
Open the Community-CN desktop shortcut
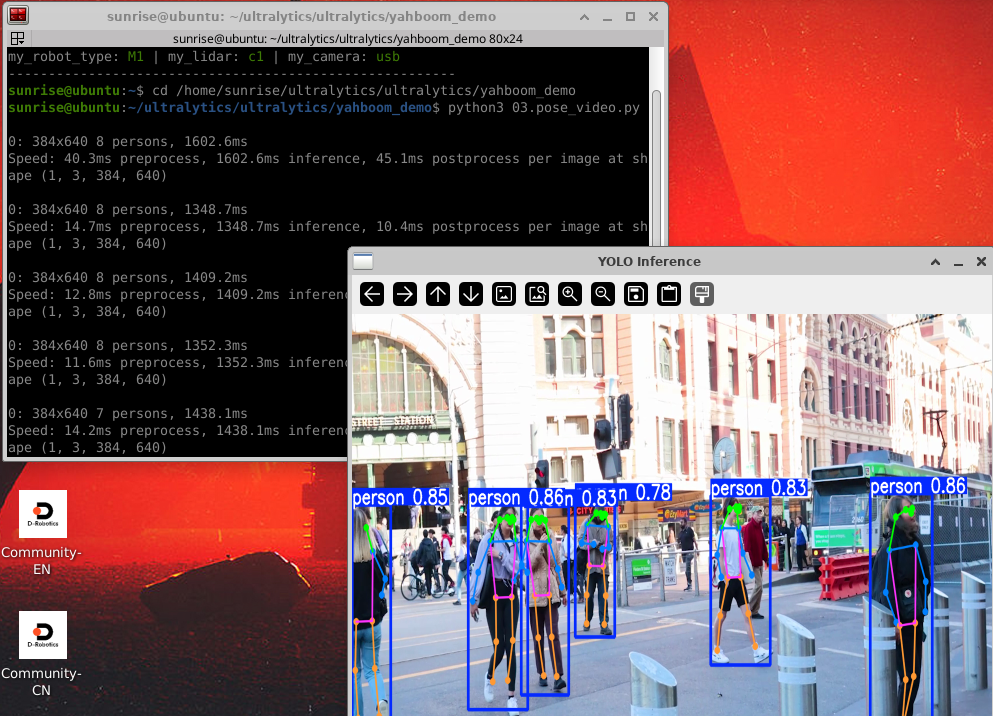pyautogui.click(x=42, y=654)
